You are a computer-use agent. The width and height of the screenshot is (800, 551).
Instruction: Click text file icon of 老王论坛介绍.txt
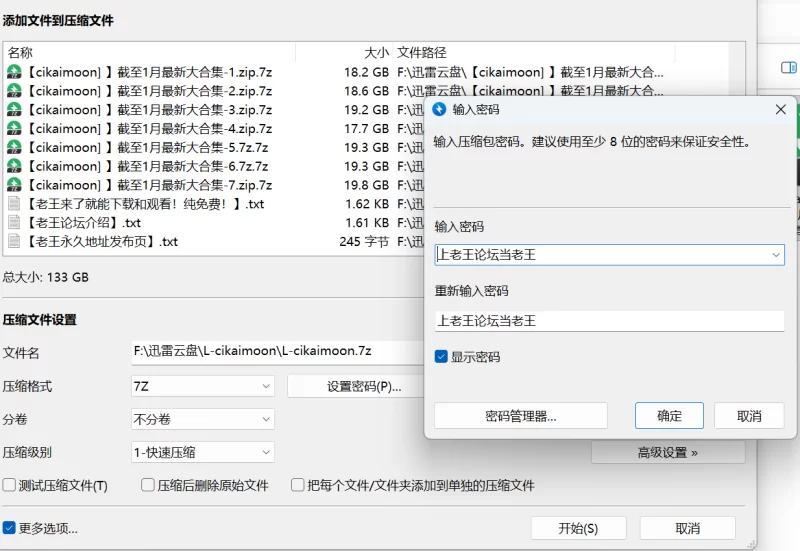pyautogui.click(x=14, y=223)
